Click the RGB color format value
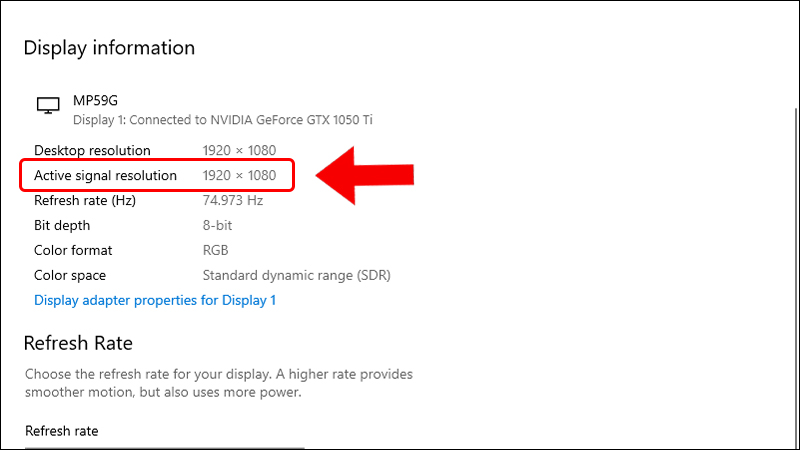The image size is (800, 450). [x=216, y=250]
